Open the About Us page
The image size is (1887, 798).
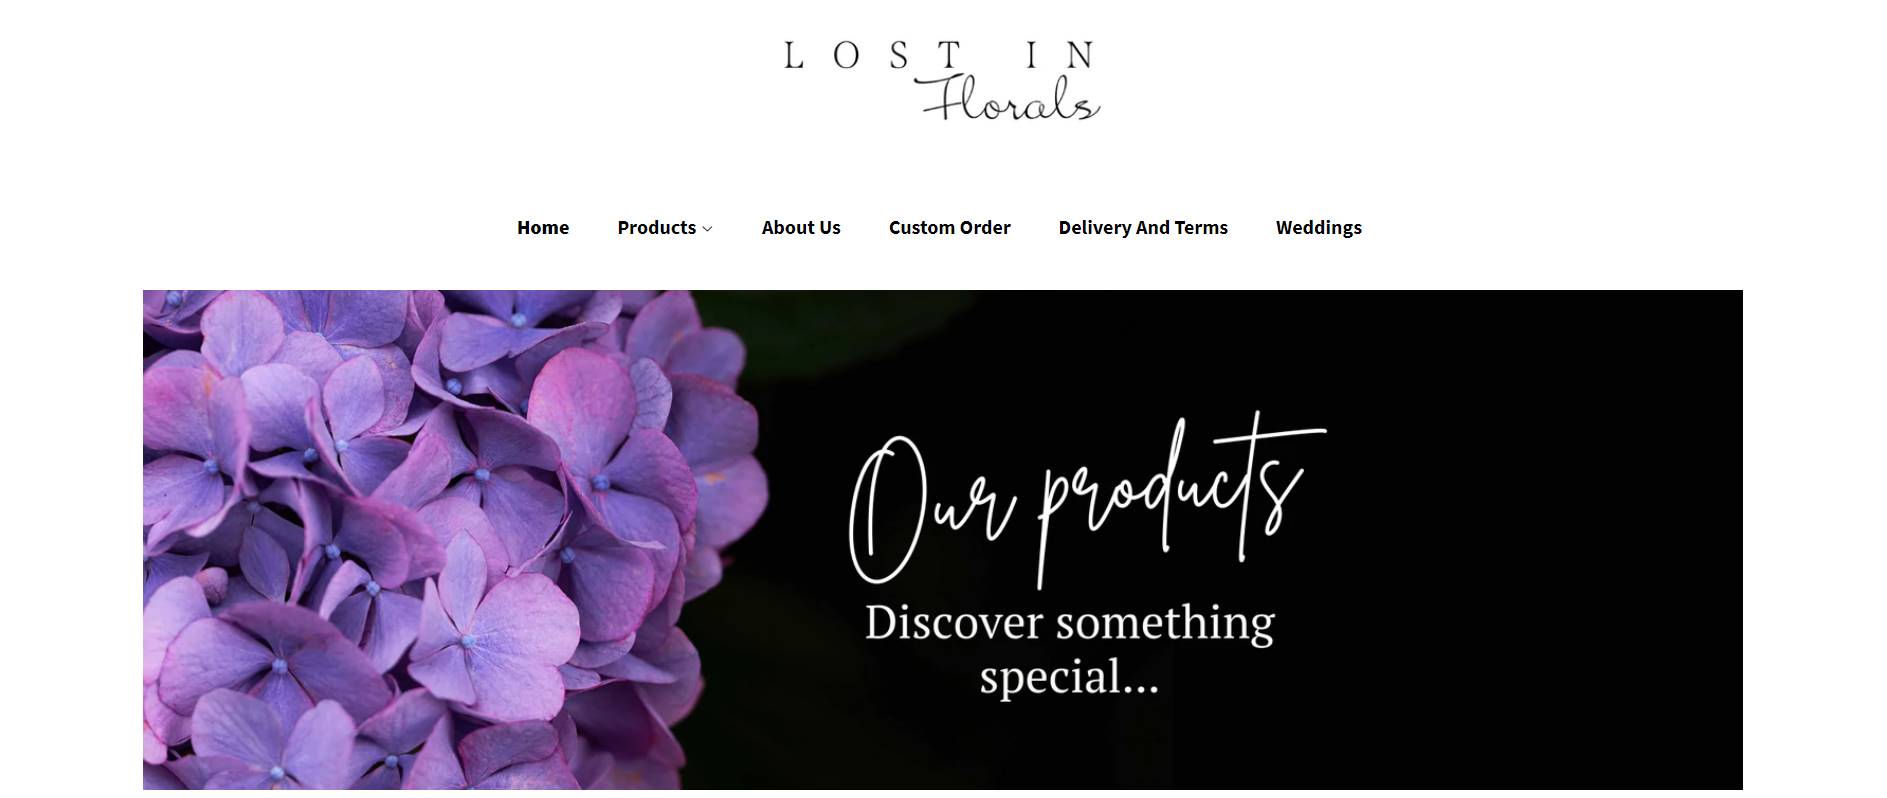[x=801, y=227]
